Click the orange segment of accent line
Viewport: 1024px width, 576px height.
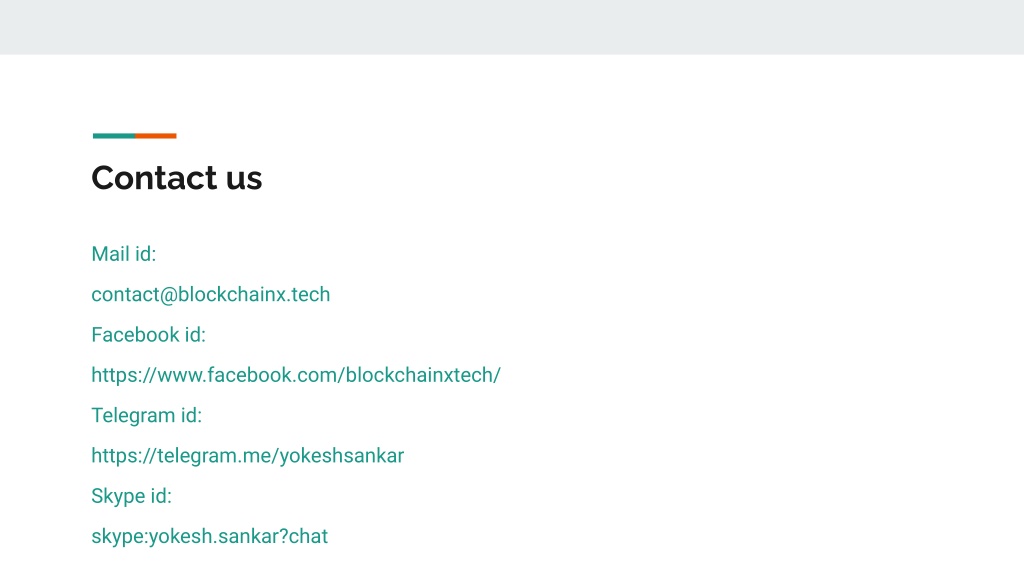pyautogui.click(x=156, y=136)
